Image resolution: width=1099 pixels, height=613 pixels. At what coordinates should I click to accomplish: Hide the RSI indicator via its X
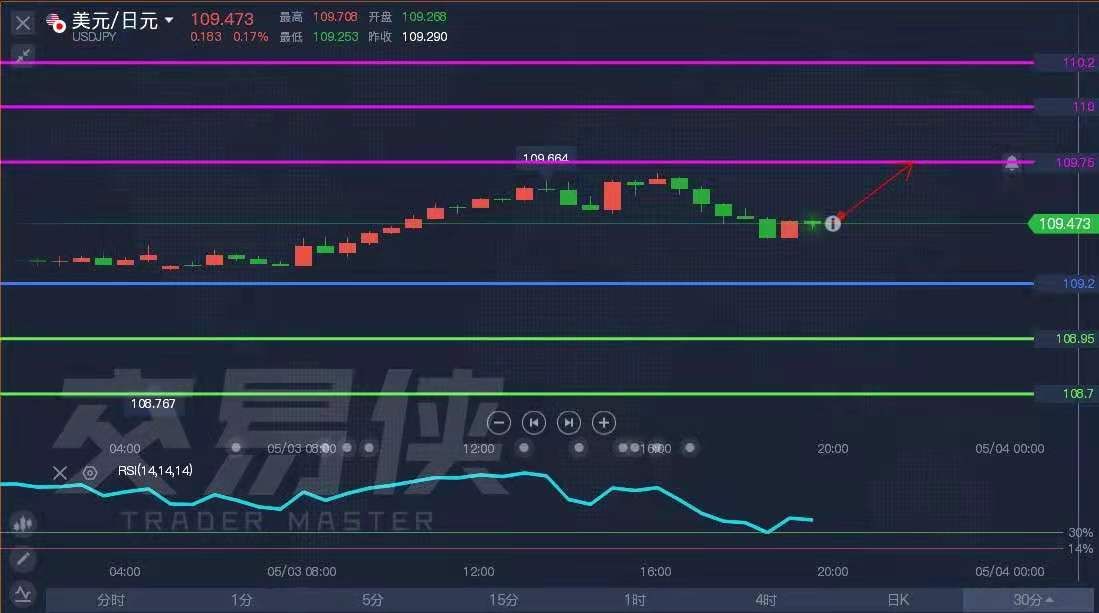pos(59,472)
